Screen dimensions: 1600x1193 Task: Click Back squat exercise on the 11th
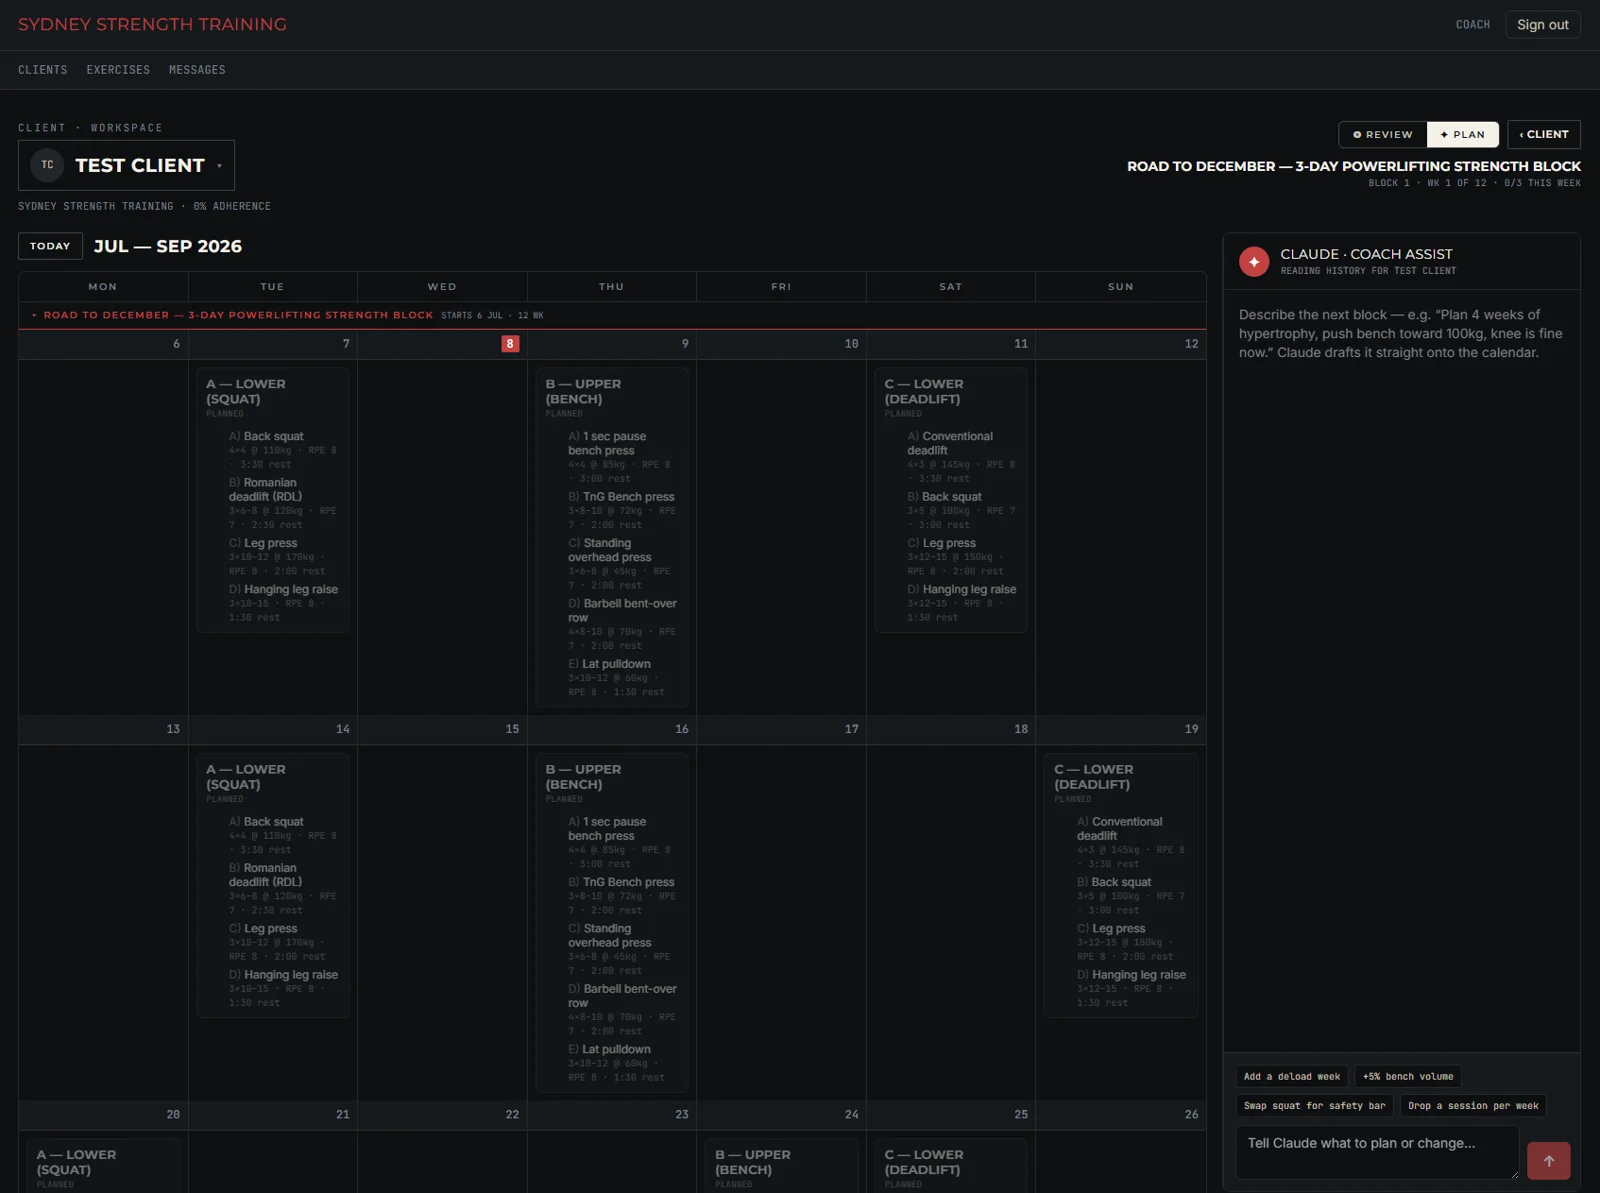pos(951,497)
